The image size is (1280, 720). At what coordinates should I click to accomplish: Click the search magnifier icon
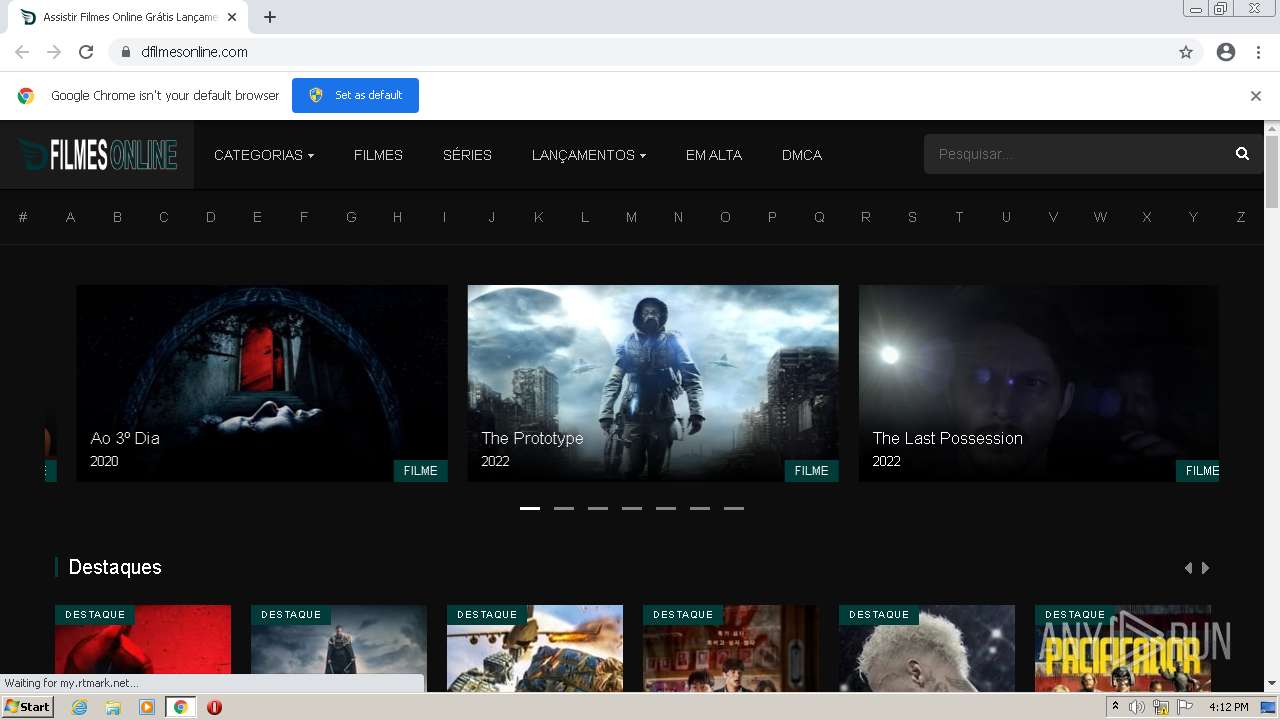pyautogui.click(x=1242, y=154)
